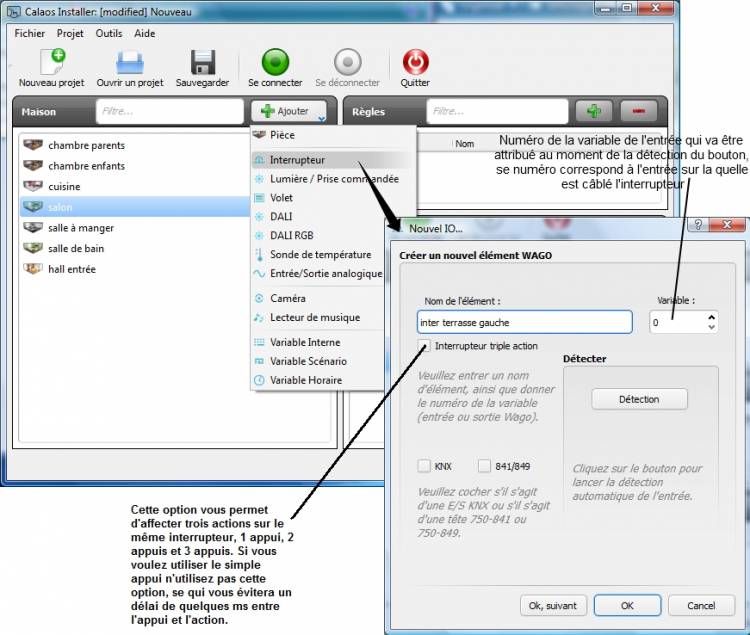750x635 pixels.
Task: Decrease the Variable value with down arrow
Action: click(712, 327)
